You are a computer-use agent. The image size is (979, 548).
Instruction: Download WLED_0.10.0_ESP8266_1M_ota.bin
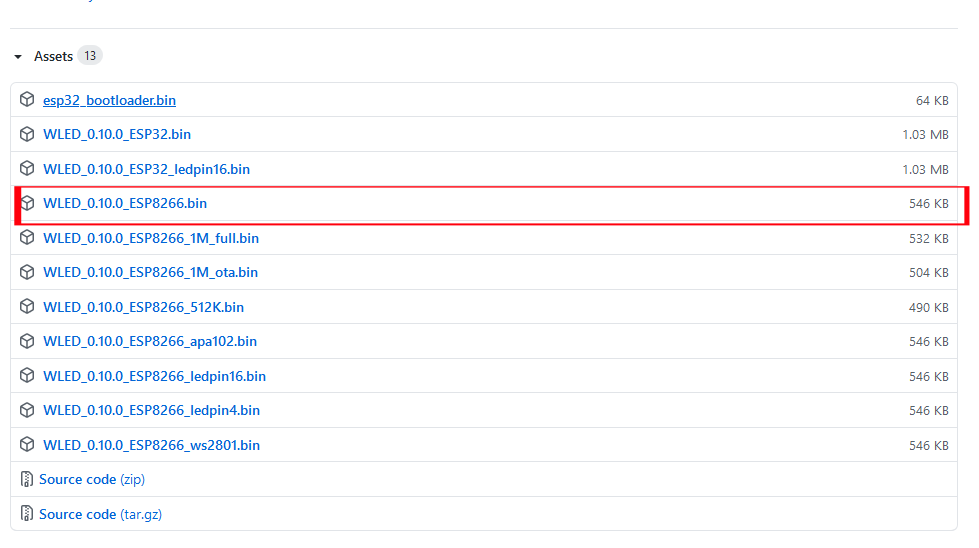pyautogui.click(x=150, y=272)
